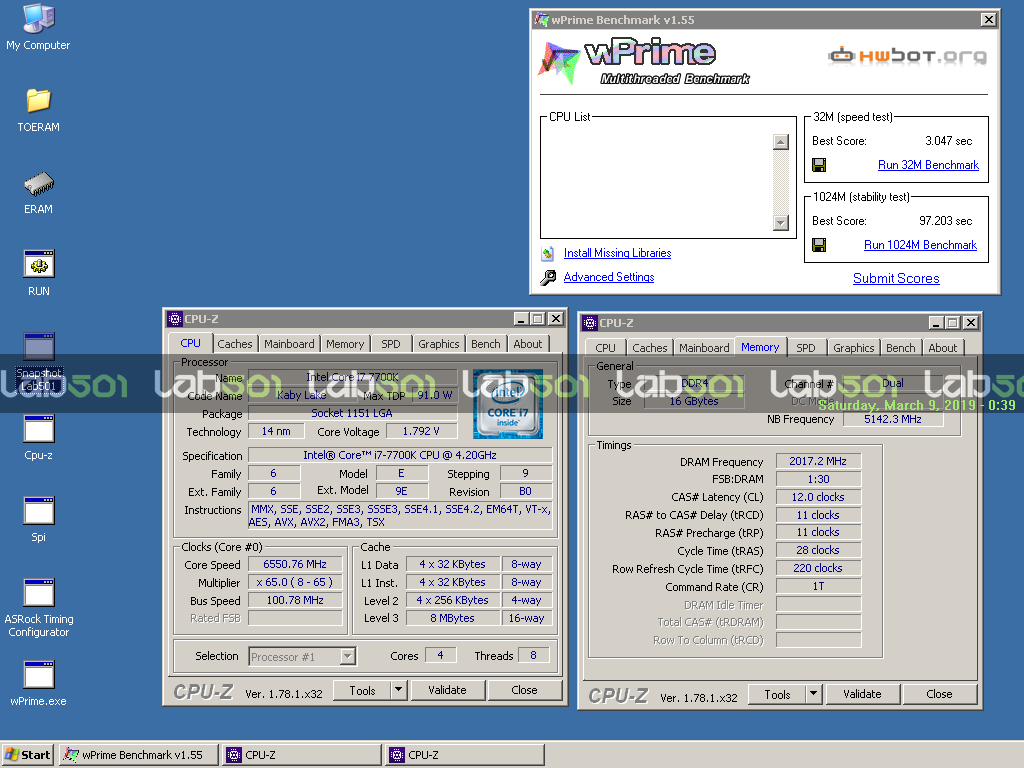
Task: Close the wPrime Benchmark window
Action: [989, 20]
